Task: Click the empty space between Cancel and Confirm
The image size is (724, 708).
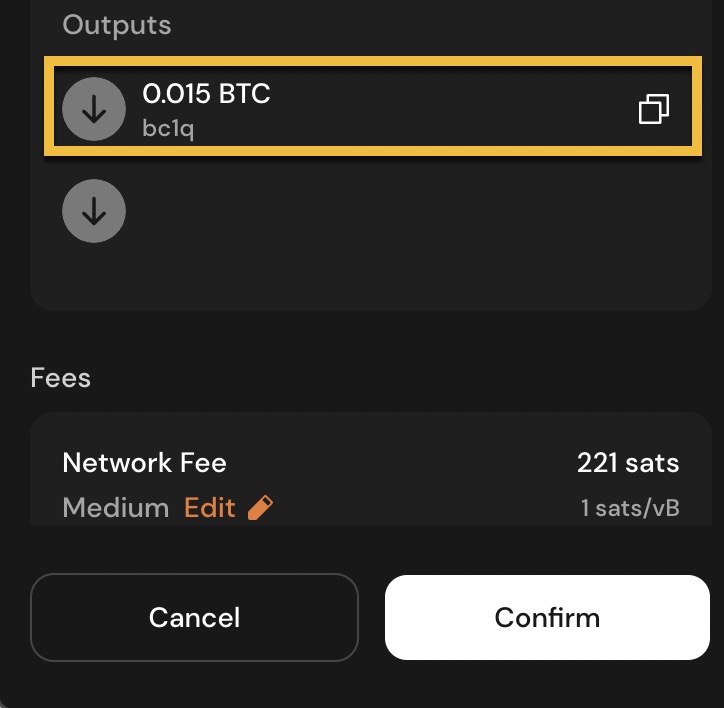Action: click(371, 617)
